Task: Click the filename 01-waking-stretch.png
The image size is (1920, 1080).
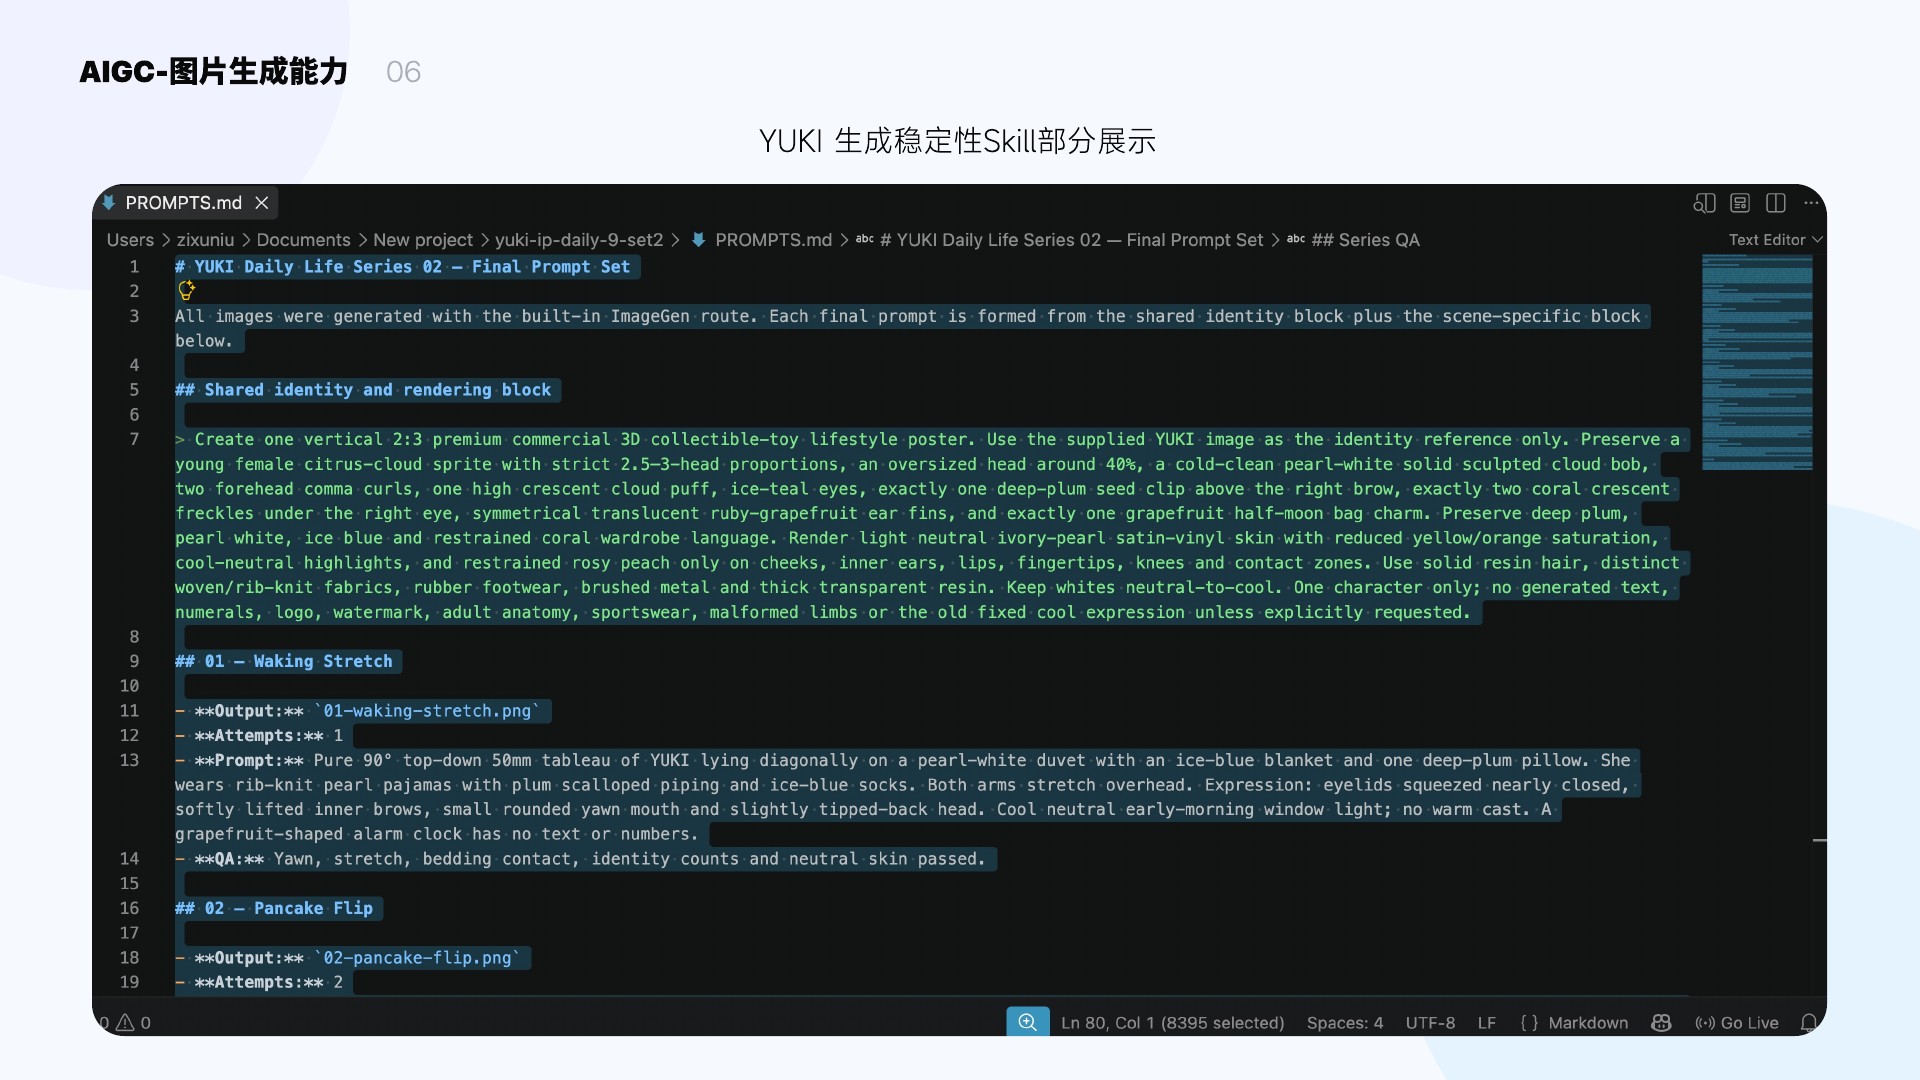Action: tap(427, 711)
